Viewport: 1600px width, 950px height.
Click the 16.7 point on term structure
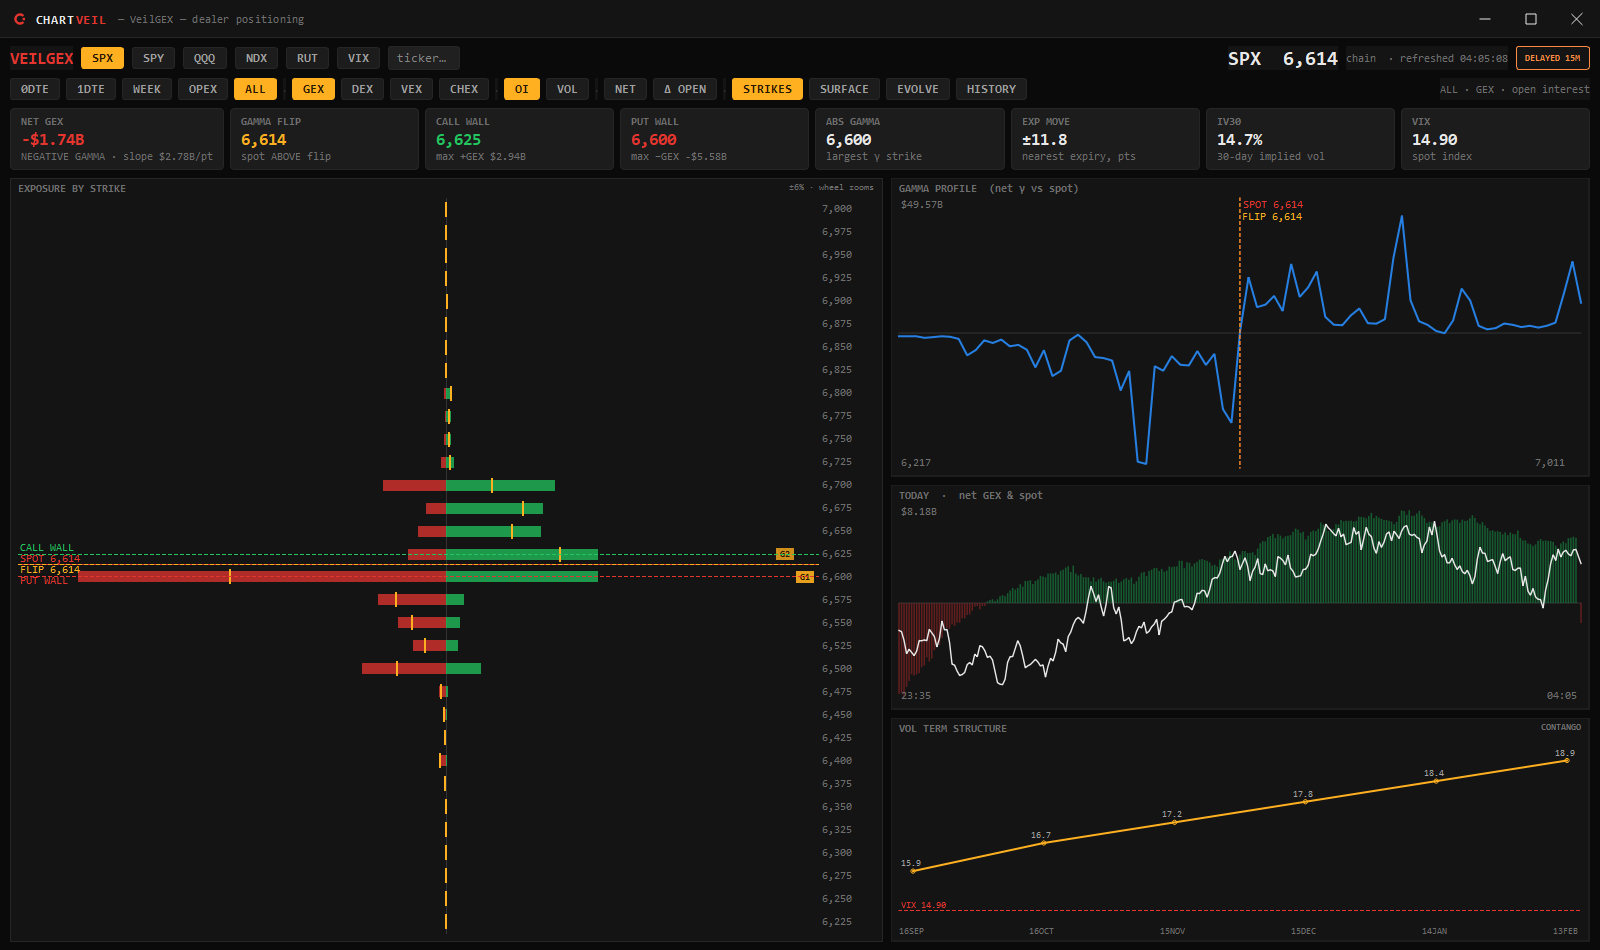(1043, 843)
